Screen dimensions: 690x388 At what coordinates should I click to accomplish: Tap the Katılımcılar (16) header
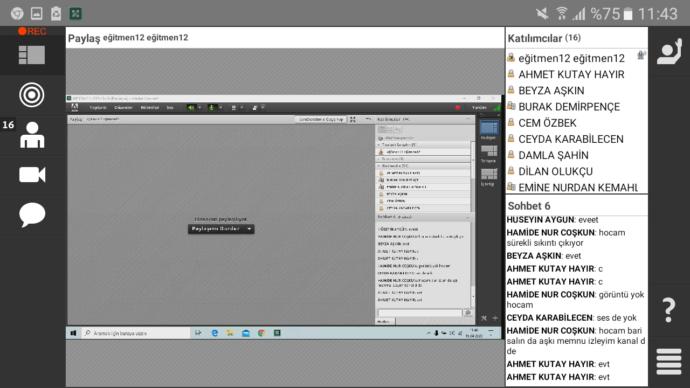544,38
